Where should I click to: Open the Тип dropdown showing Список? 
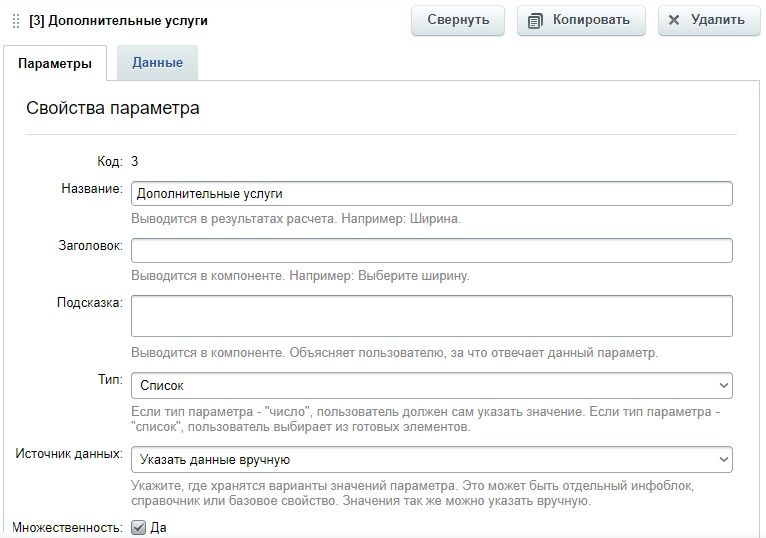pos(431,386)
